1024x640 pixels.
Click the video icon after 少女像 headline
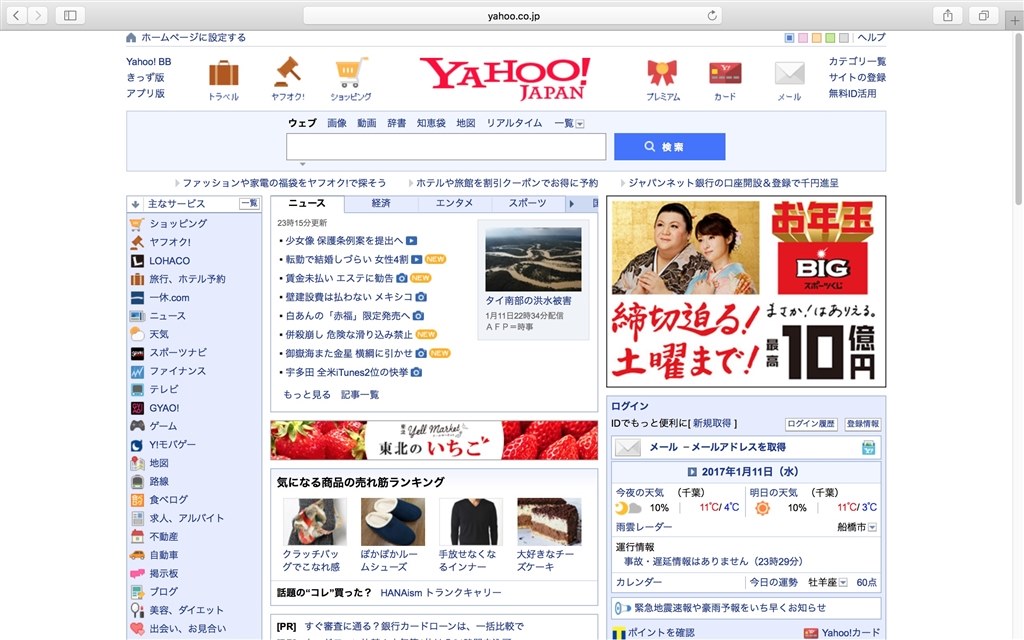click(411, 240)
